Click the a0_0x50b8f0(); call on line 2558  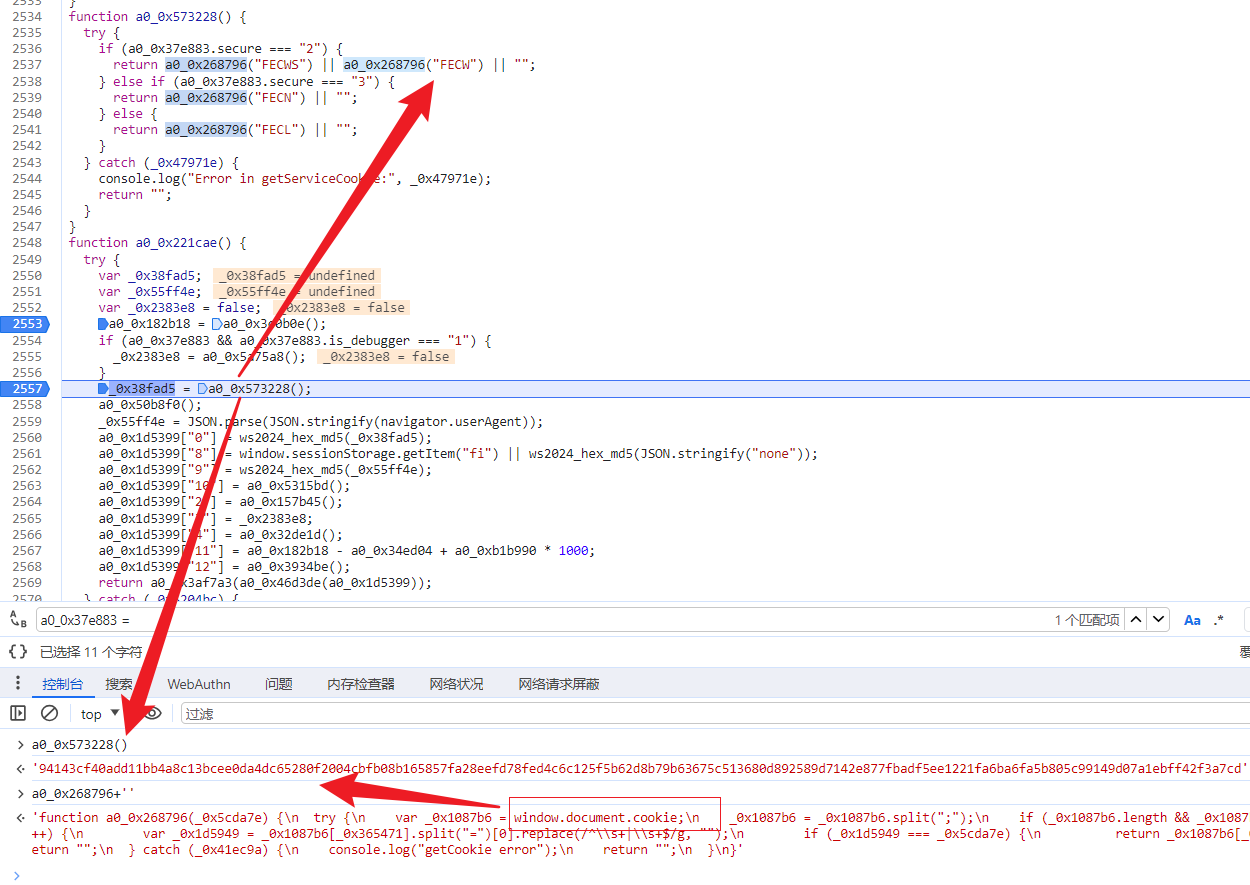tap(150, 405)
